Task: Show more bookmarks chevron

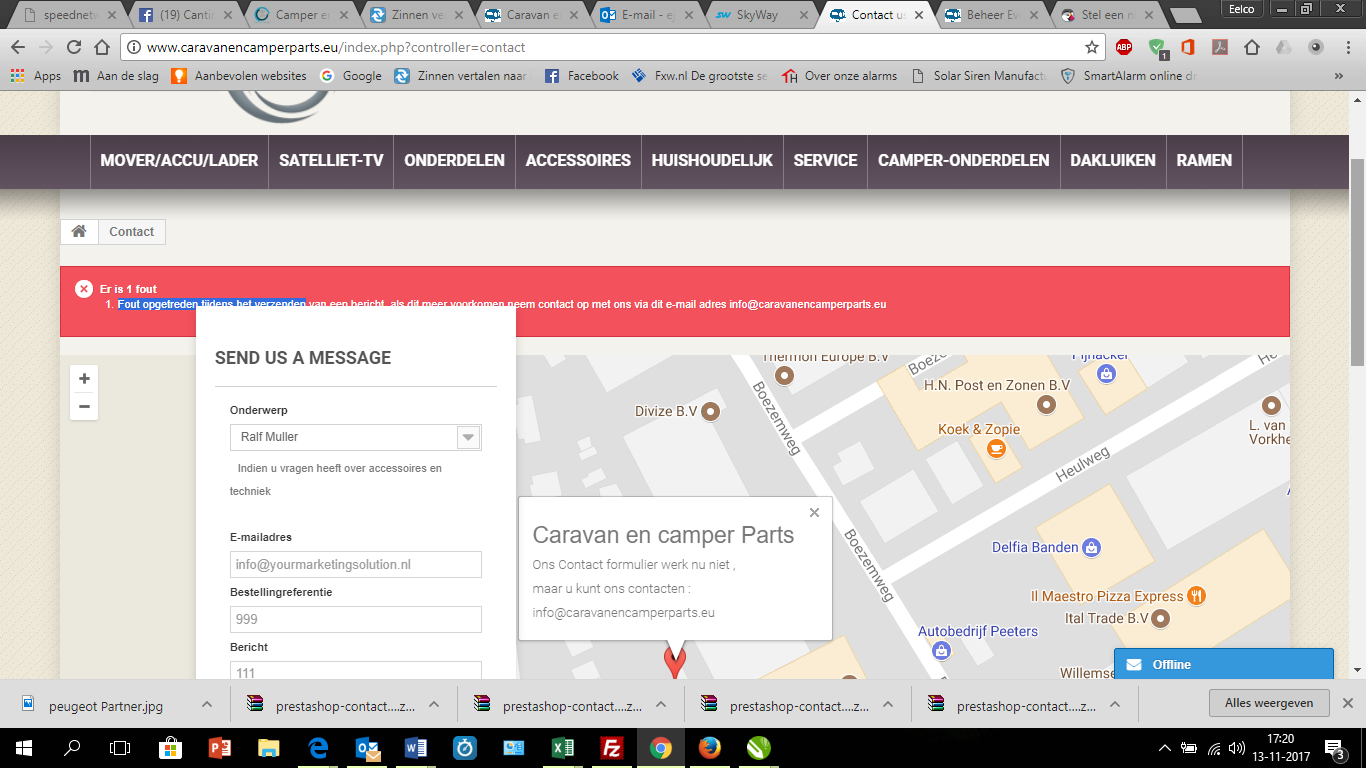Action: click(x=1339, y=76)
